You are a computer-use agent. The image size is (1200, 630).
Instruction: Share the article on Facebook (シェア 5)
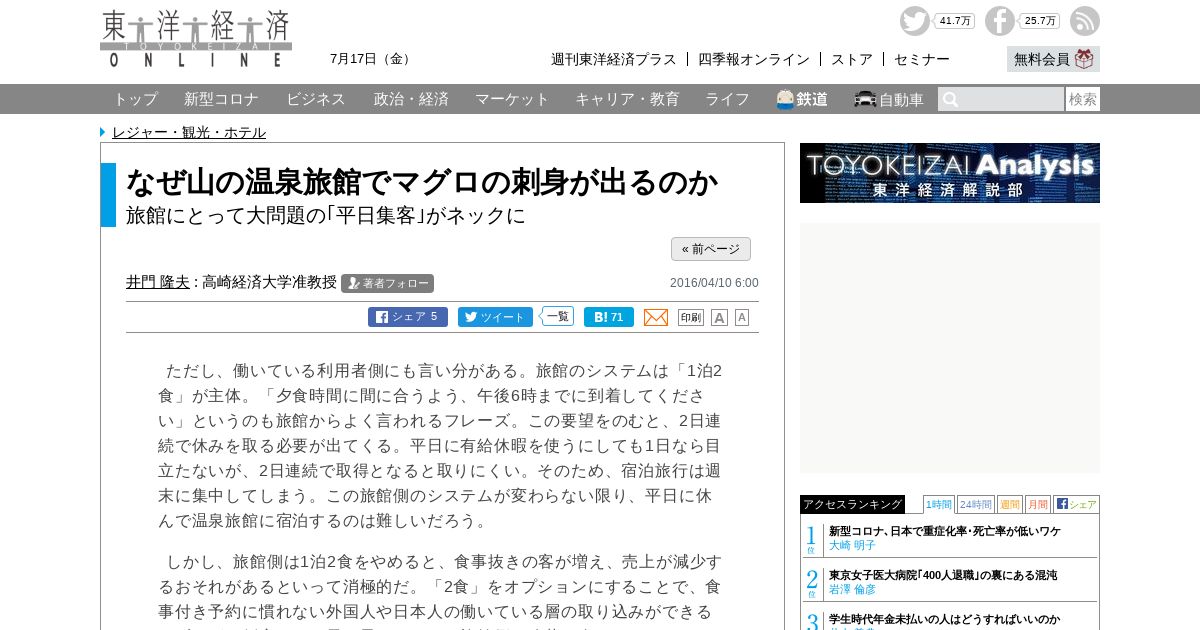[408, 317]
